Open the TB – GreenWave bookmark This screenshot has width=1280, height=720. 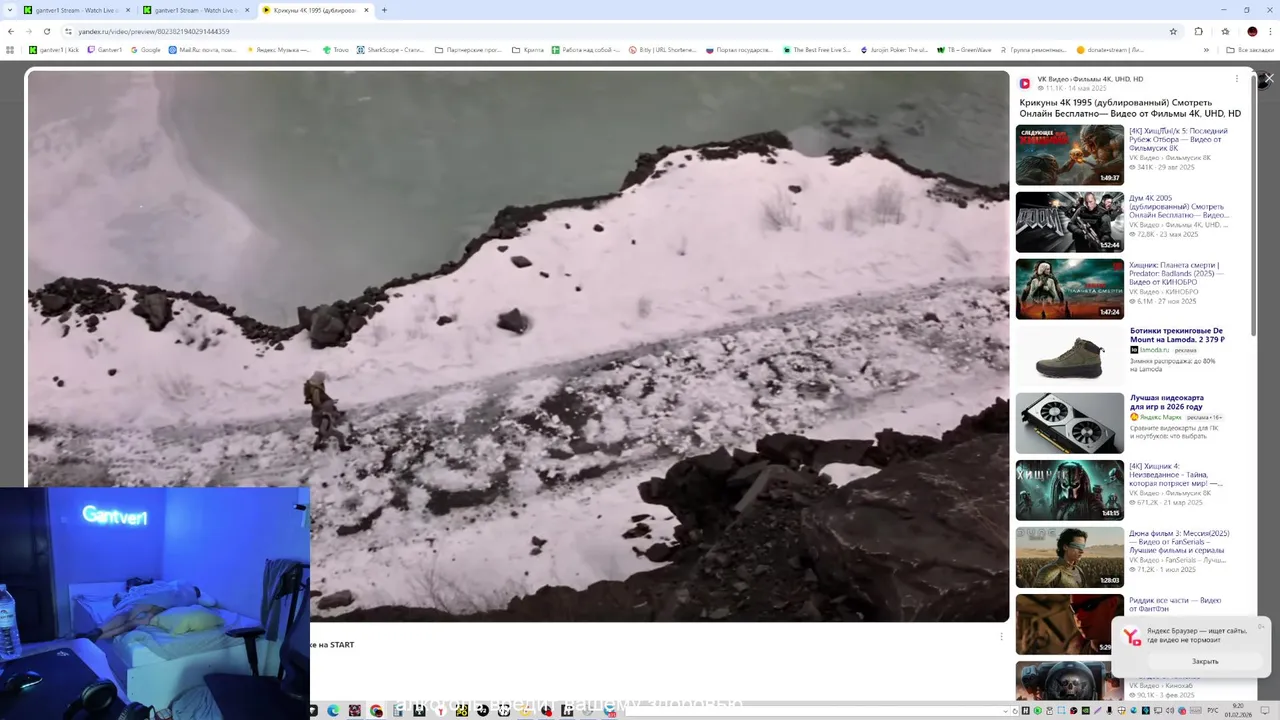pos(963,49)
